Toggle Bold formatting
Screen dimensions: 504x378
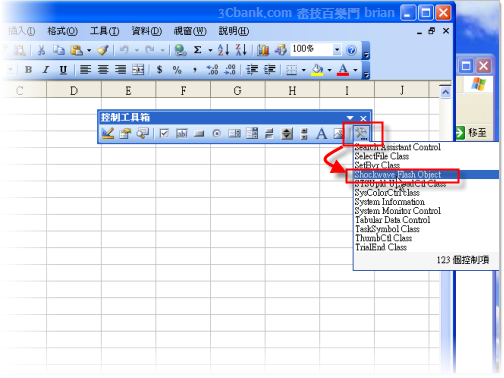(x=29, y=70)
